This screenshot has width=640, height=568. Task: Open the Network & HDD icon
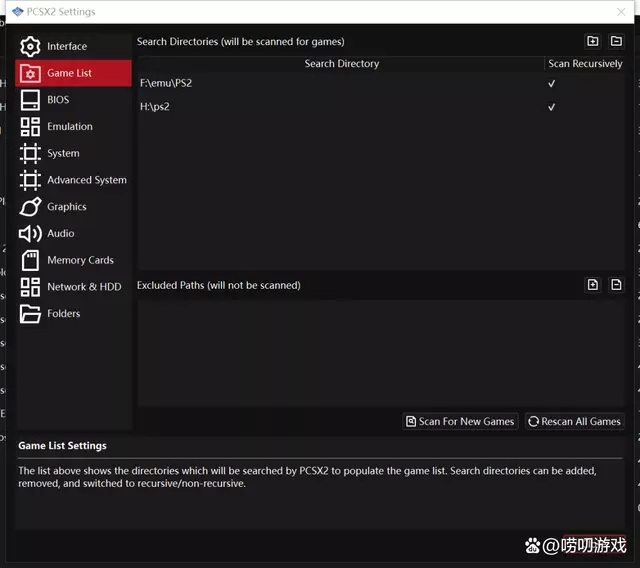pyautogui.click(x=30, y=287)
